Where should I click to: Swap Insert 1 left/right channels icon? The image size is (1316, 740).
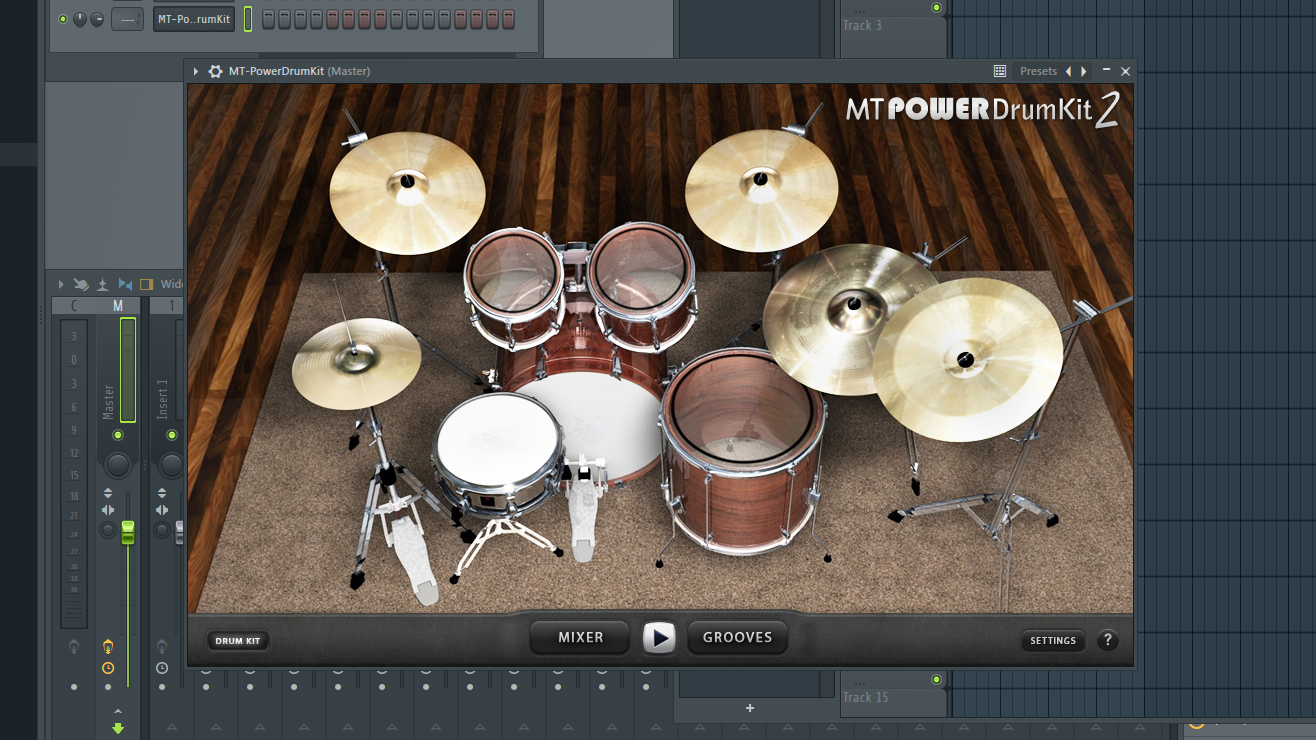(162, 511)
